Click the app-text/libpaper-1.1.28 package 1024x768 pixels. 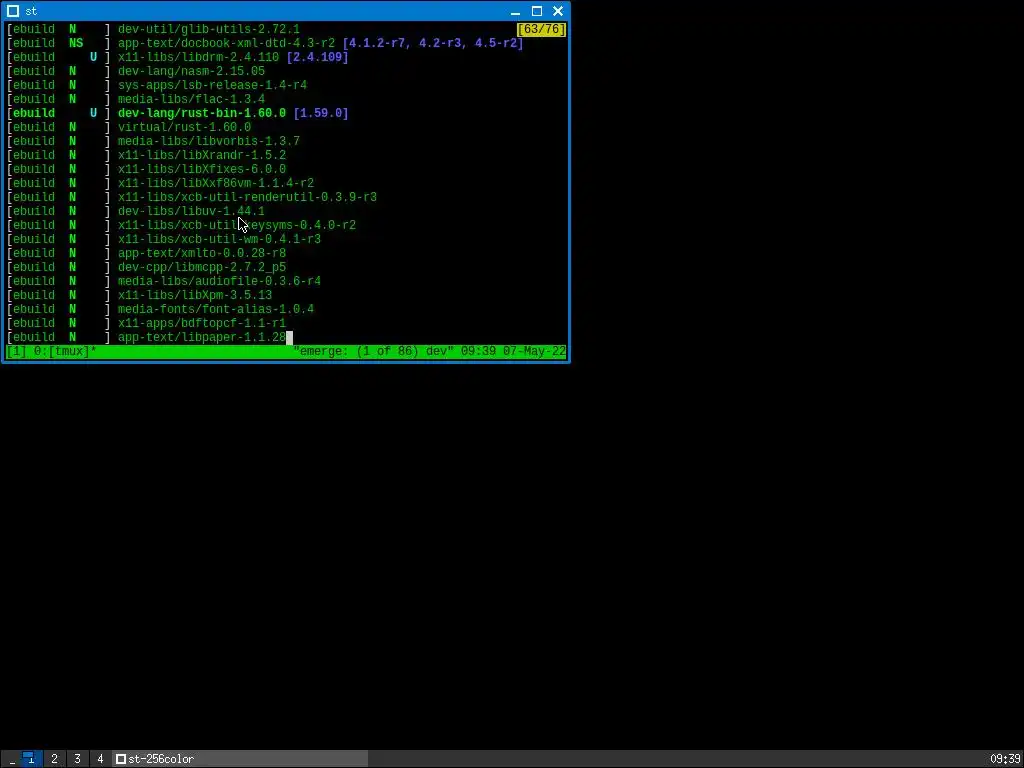coord(202,338)
